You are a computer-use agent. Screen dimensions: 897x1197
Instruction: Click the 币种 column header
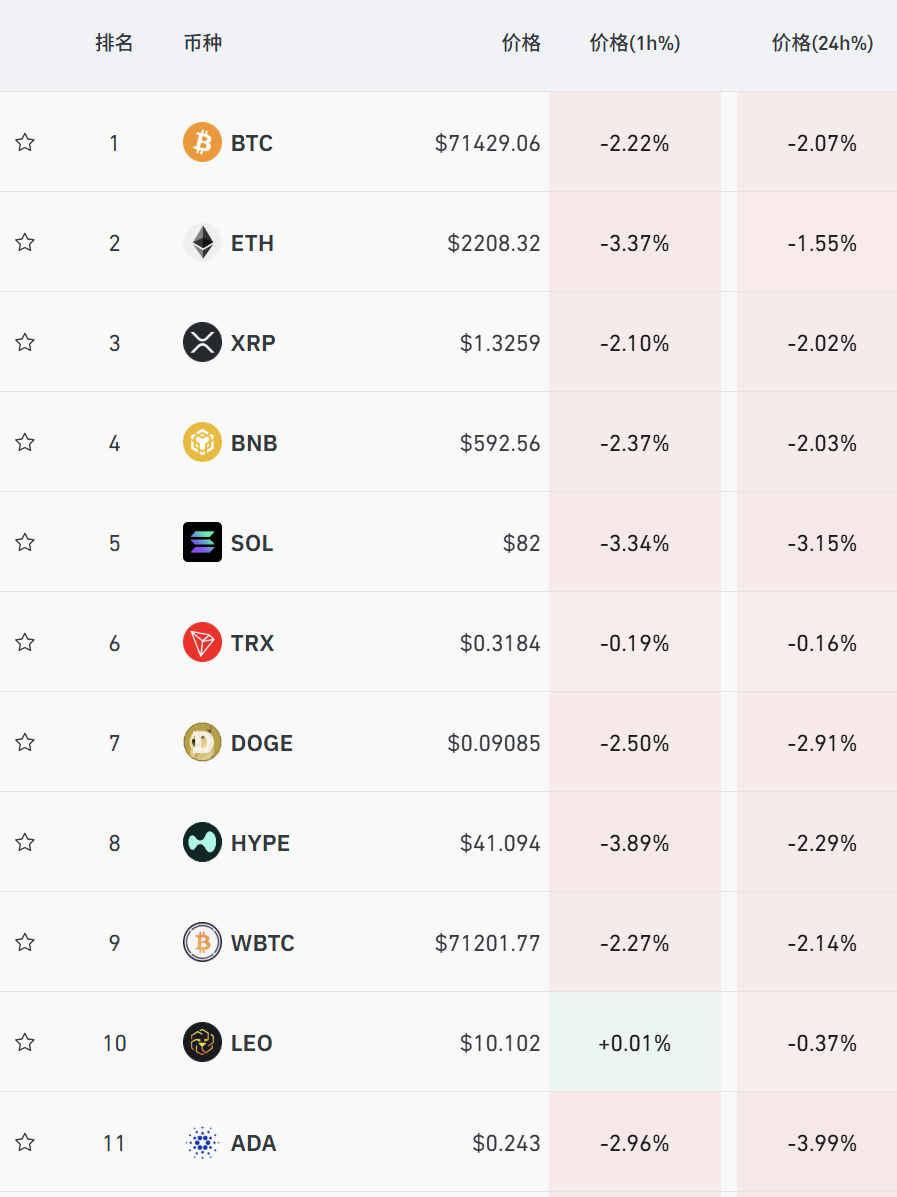click(203, 43)
